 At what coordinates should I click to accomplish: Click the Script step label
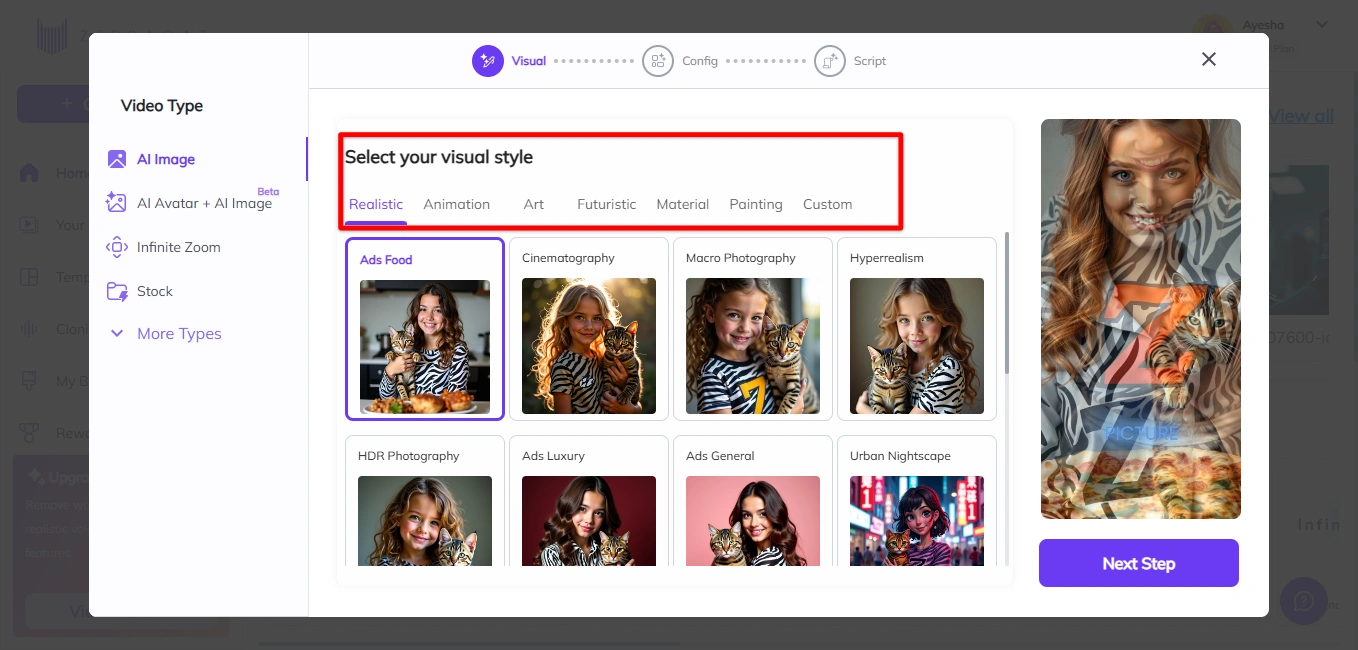870,61
